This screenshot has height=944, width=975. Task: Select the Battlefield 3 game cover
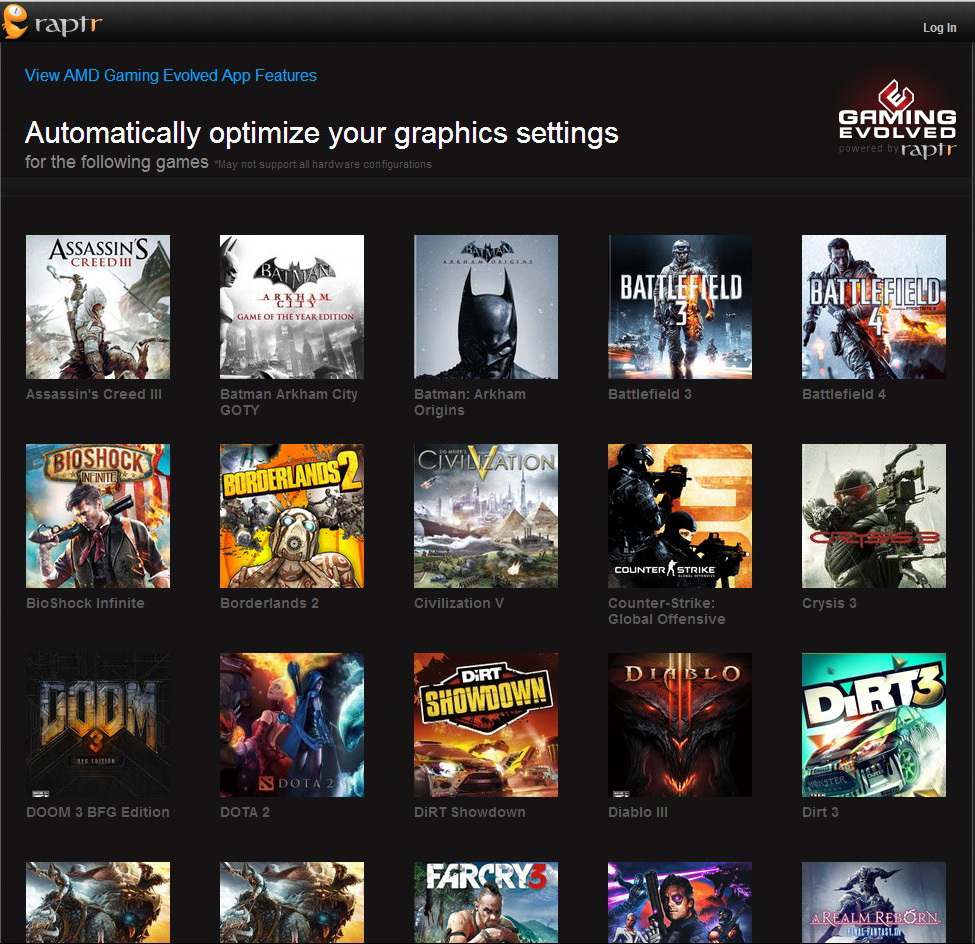pyautogui.click(x=680, y=307)
